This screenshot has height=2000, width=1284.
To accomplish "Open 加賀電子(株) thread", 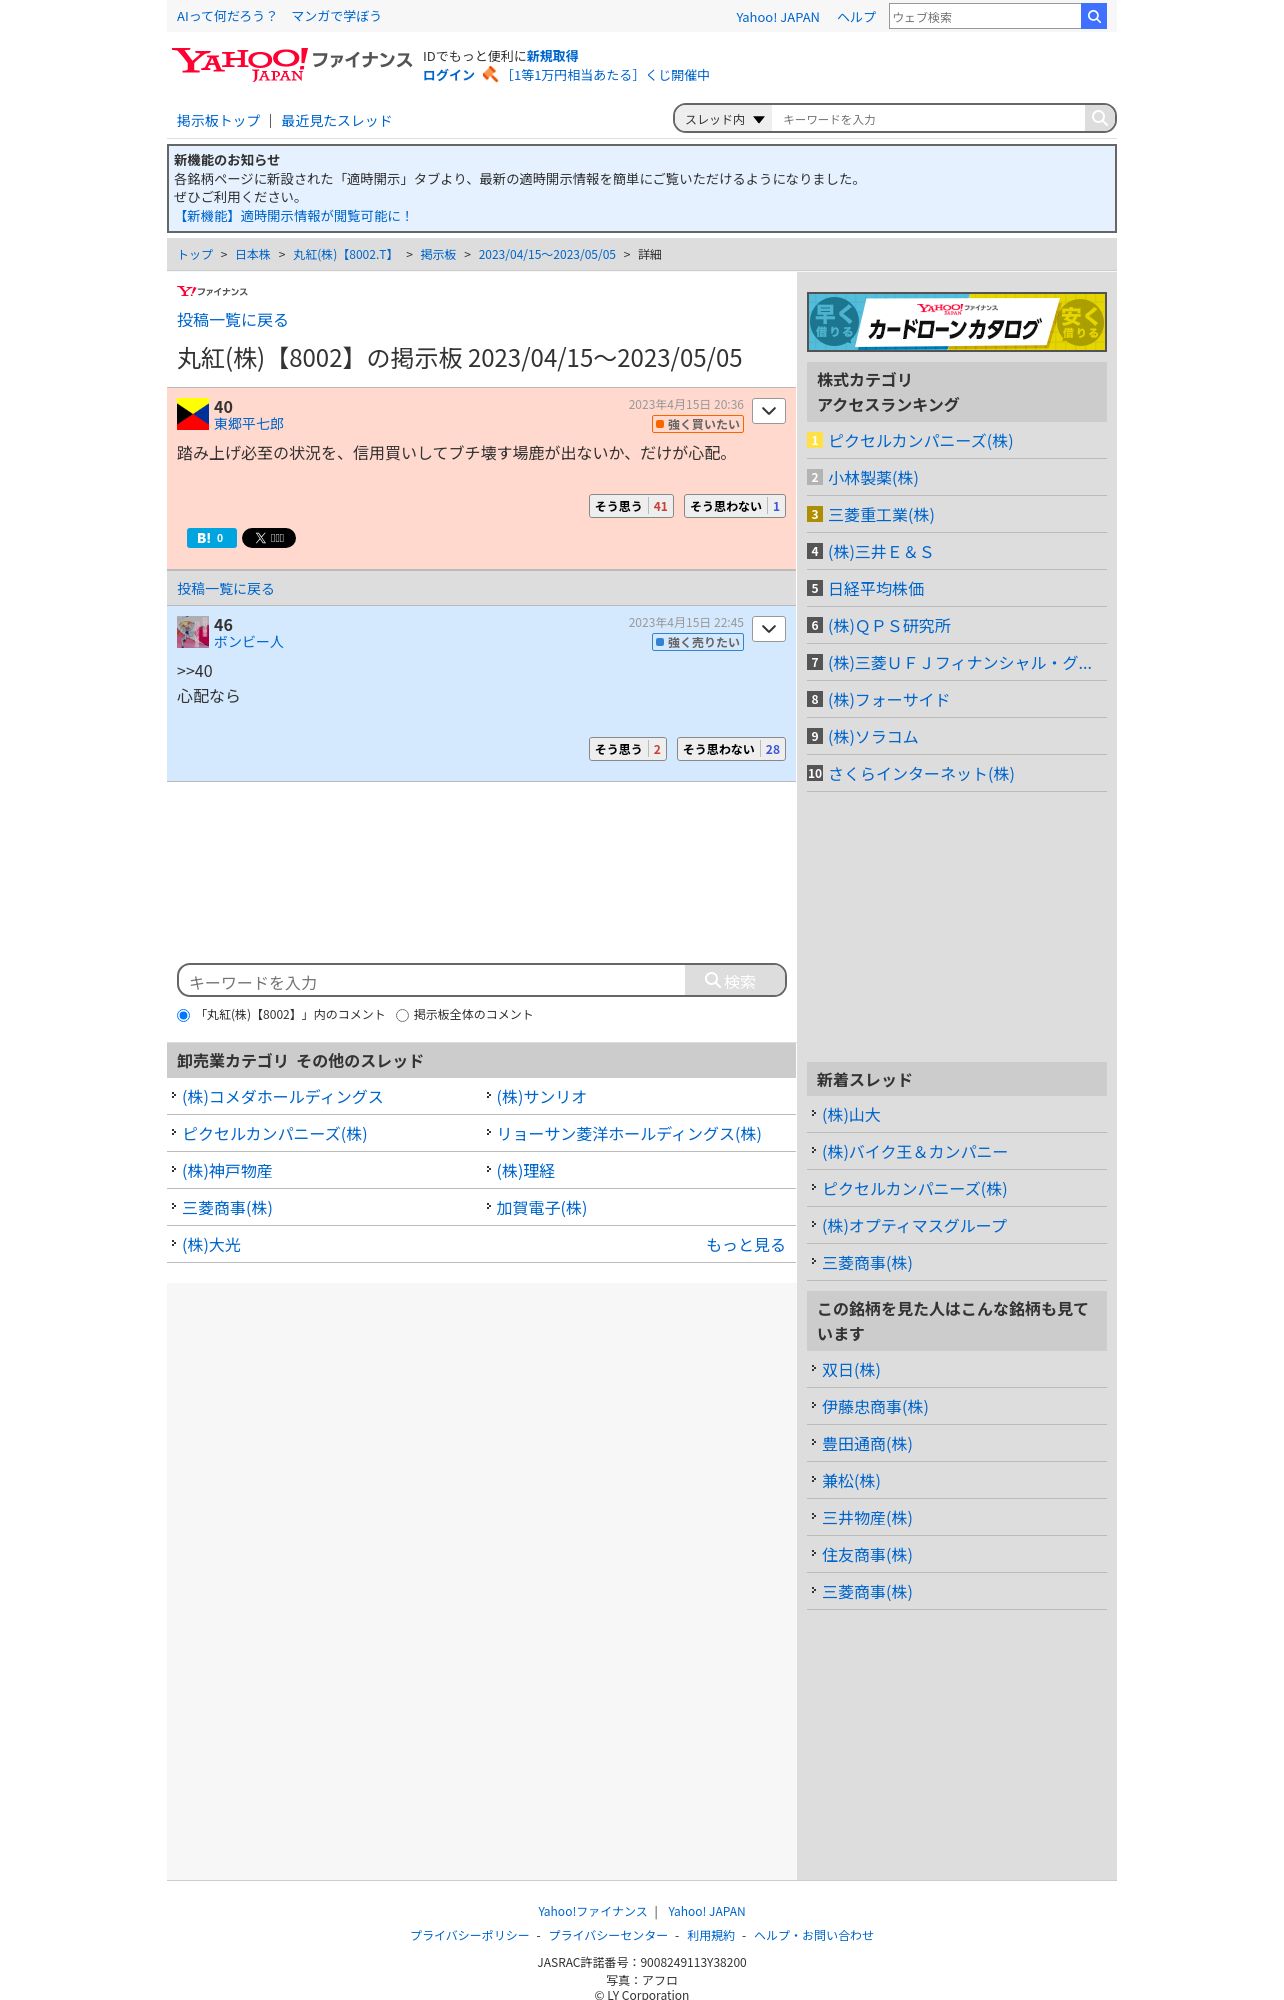I will [x=541, y=1208].
